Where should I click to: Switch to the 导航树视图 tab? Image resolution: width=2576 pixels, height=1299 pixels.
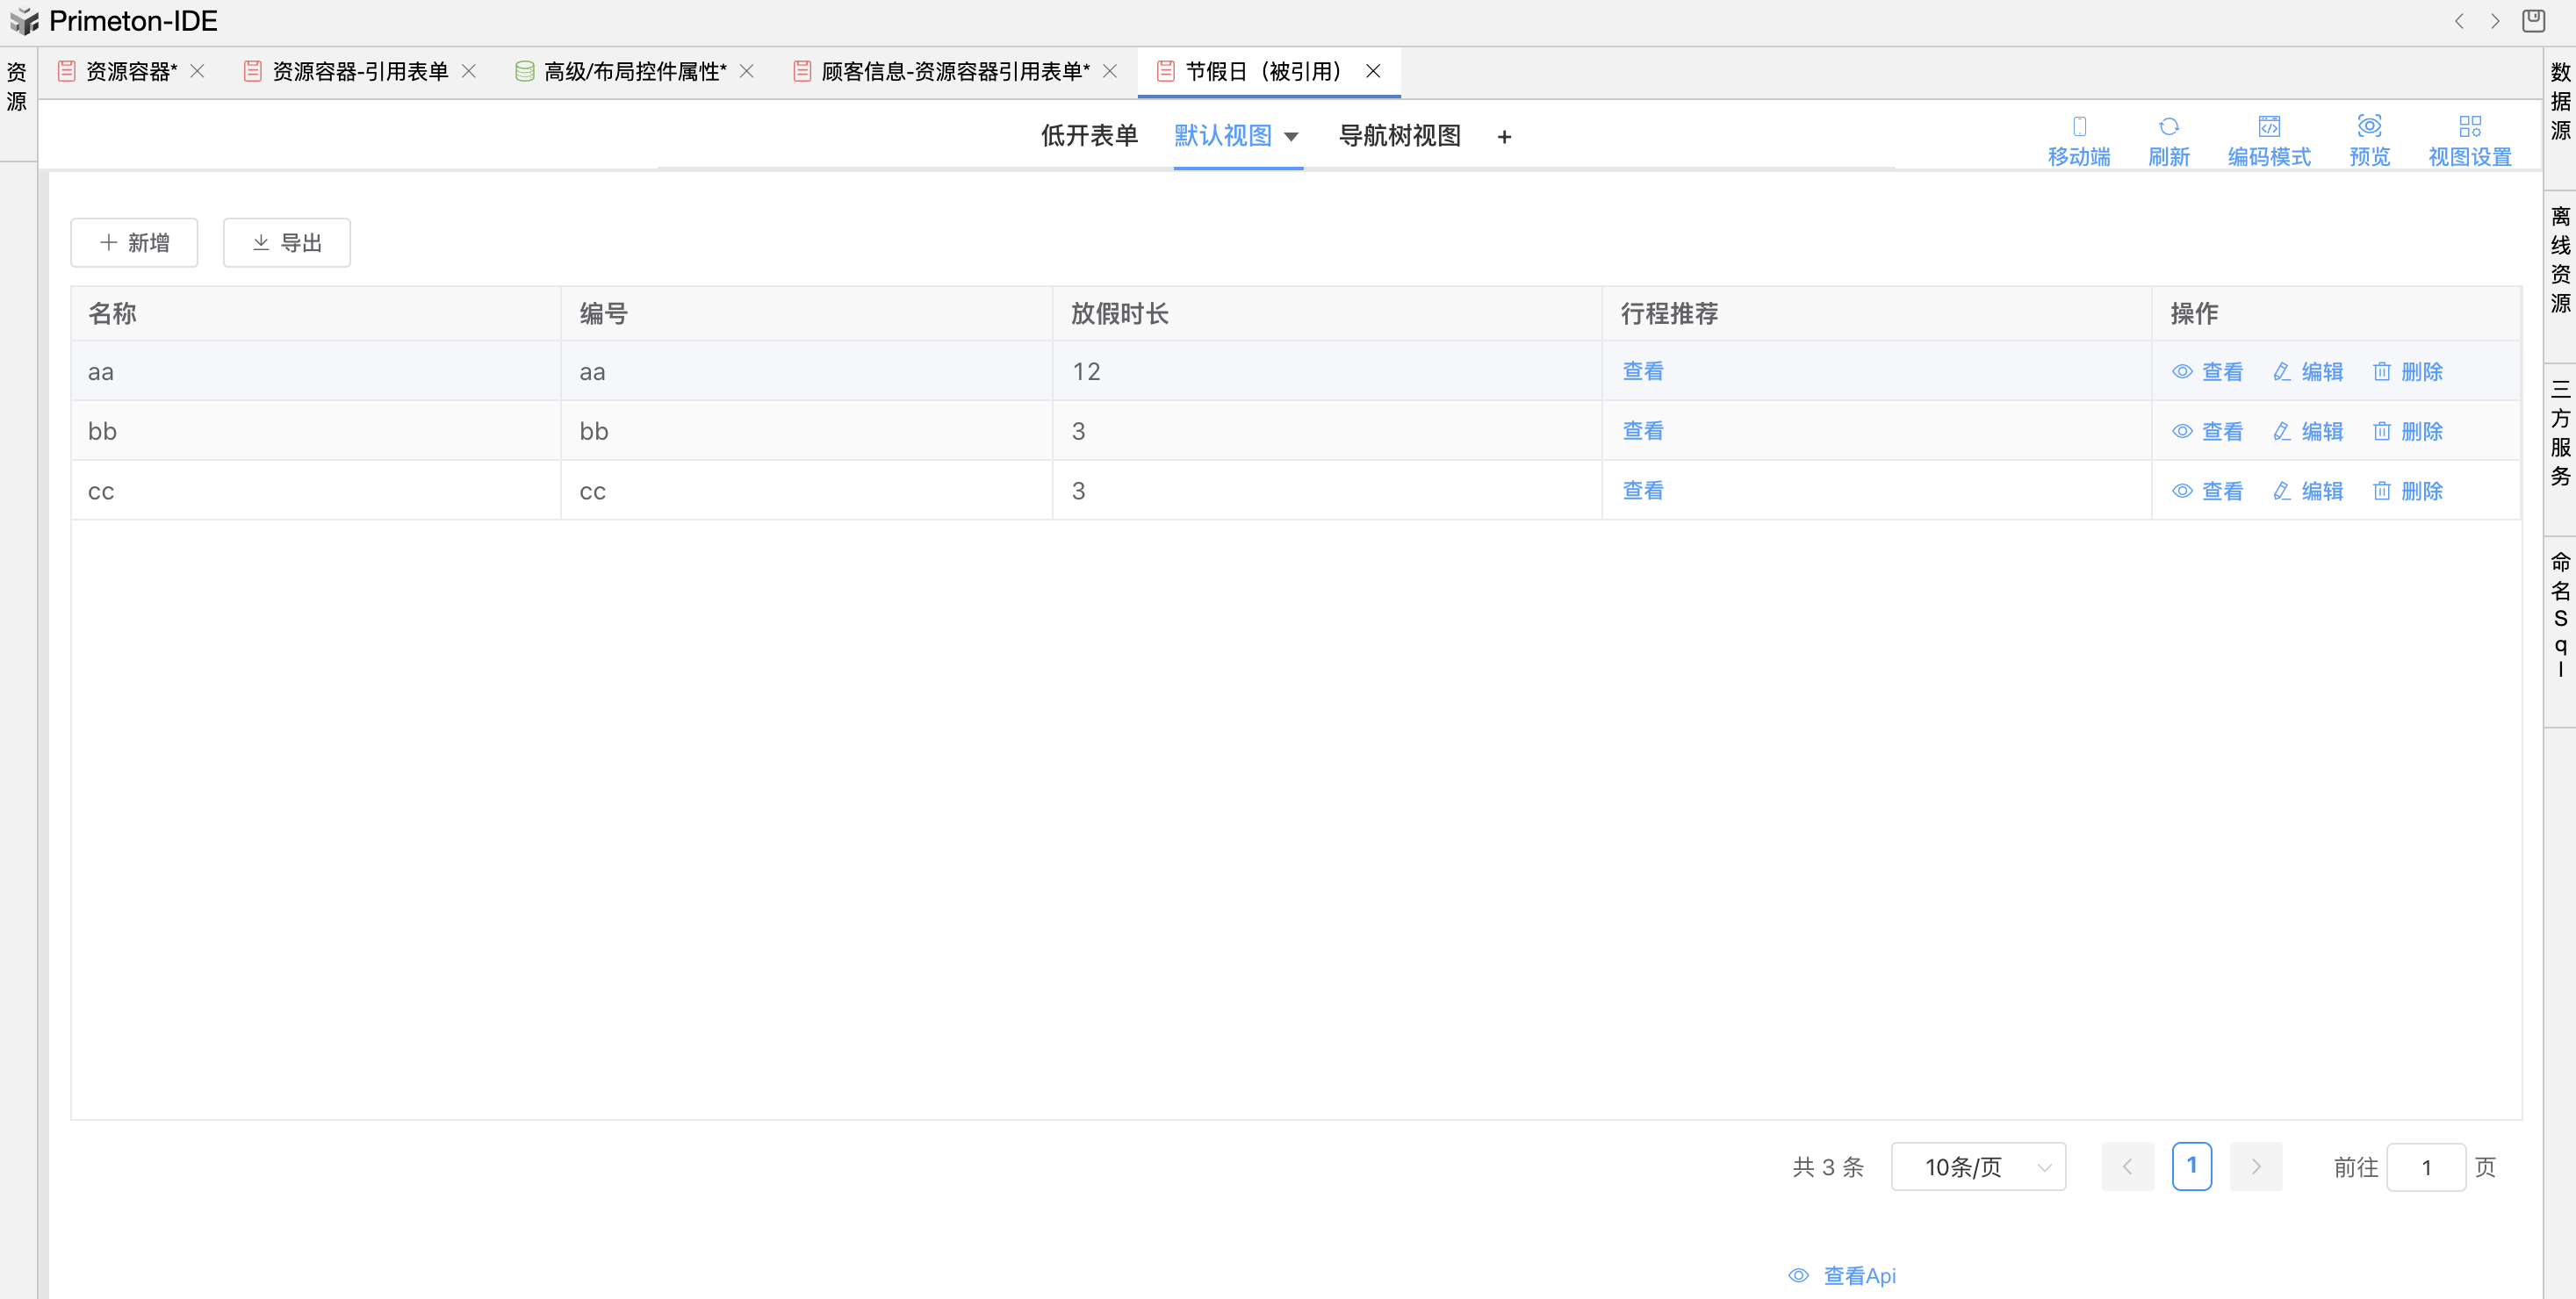[1399, 136]
